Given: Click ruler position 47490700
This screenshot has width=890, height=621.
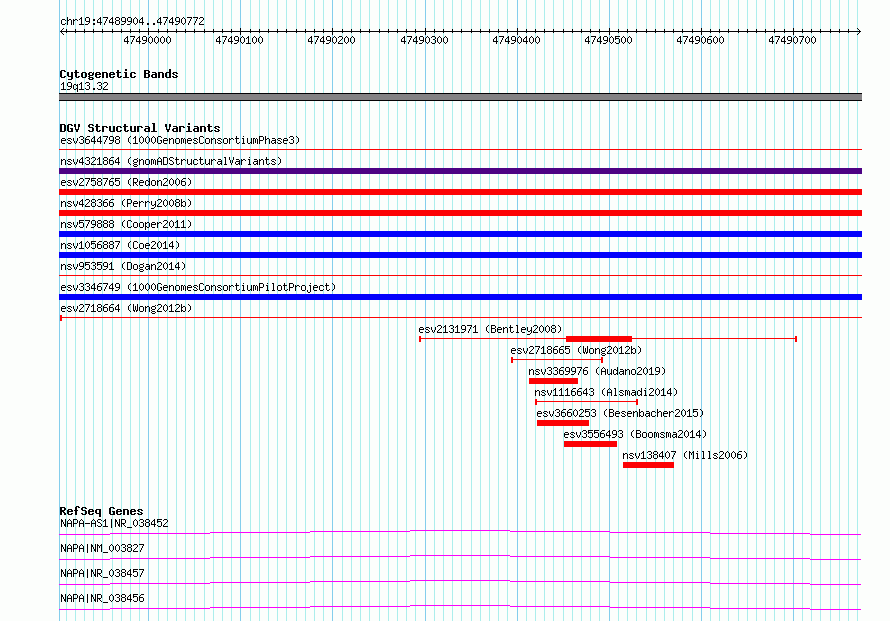Looking at the screenshot, I should point(792,40).
